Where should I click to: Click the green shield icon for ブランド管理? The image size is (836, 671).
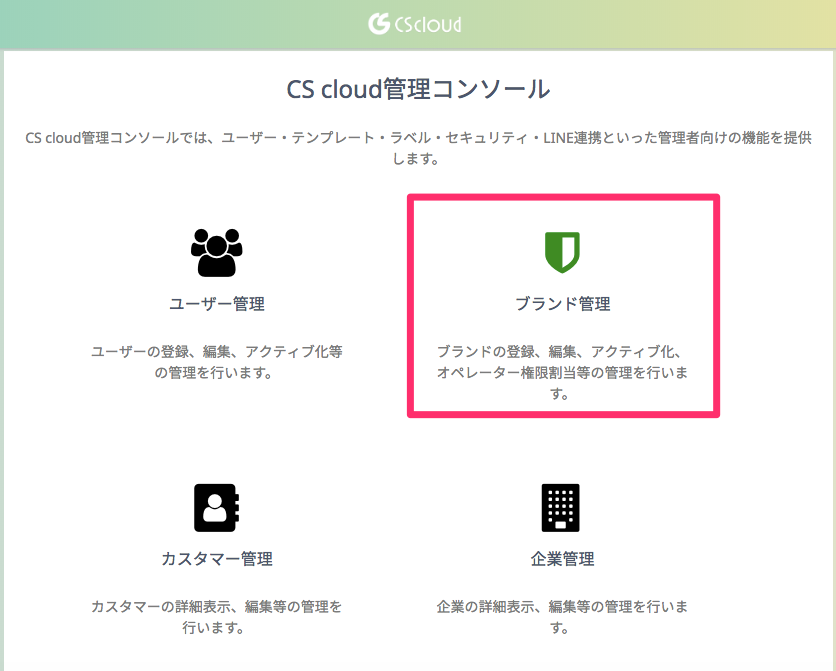click(562, 252)
